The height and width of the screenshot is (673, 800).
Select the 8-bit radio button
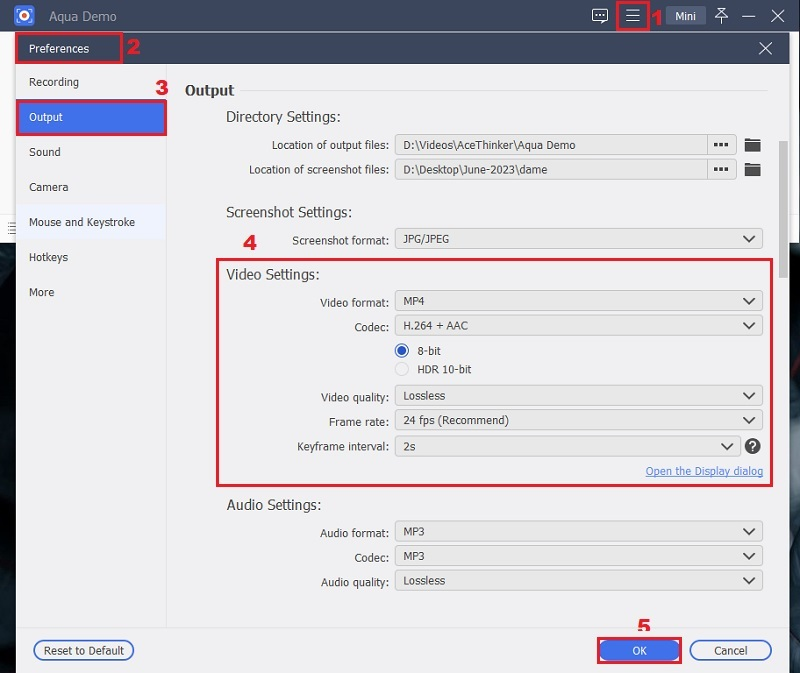click(402, 351)
